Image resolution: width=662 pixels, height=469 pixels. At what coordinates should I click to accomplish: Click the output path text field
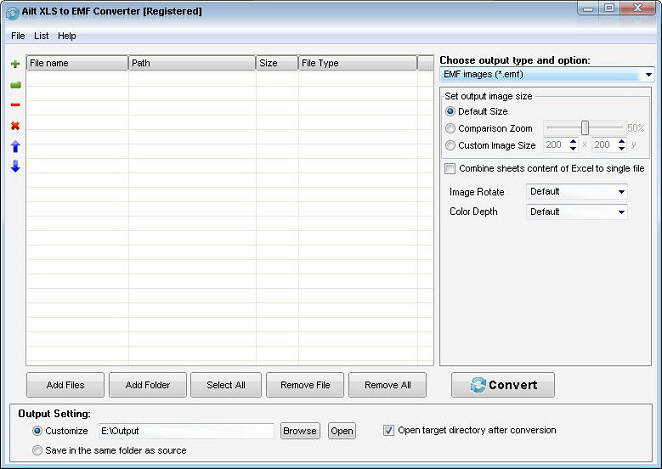click(185, 431)
